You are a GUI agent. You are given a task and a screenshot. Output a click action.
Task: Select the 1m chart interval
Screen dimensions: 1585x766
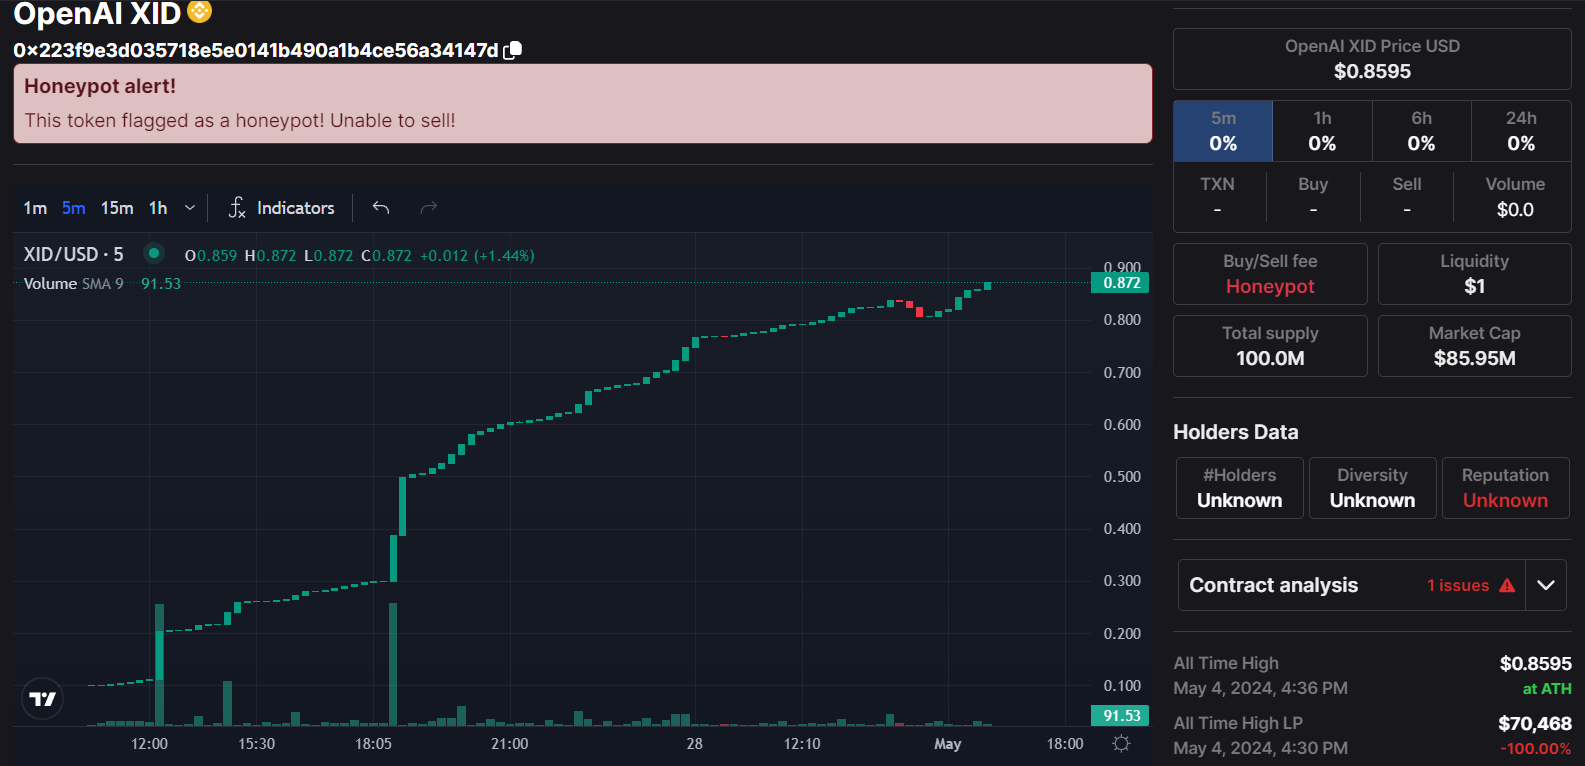tap(35, 208)
